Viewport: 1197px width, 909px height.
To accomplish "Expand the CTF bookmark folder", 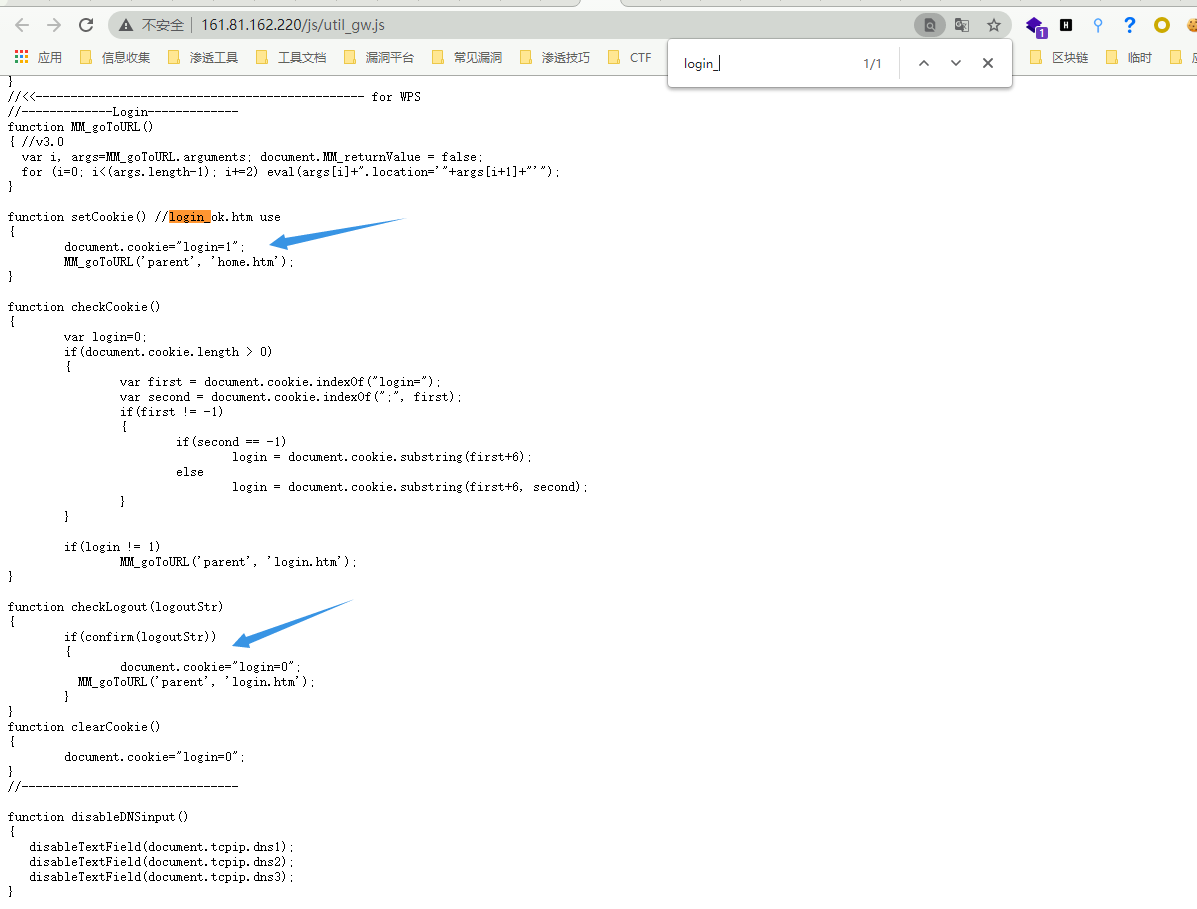I will tap(630, 57).
